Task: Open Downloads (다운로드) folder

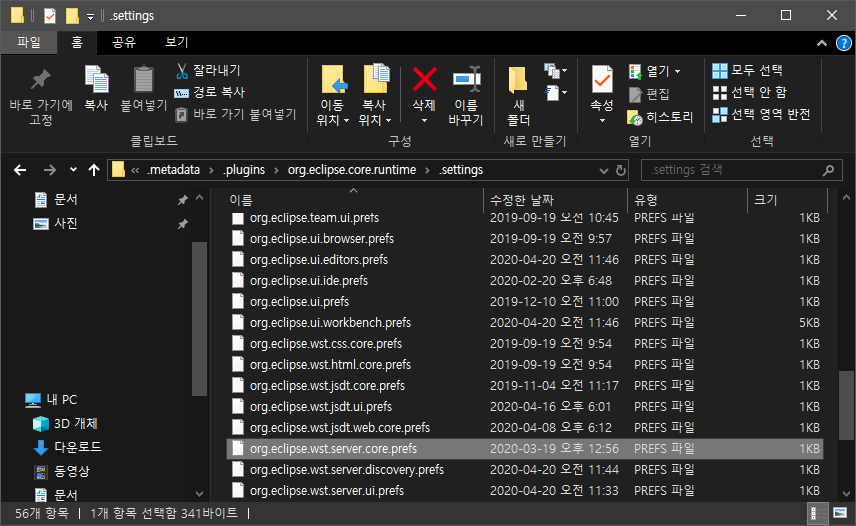Action: [67, 447]
